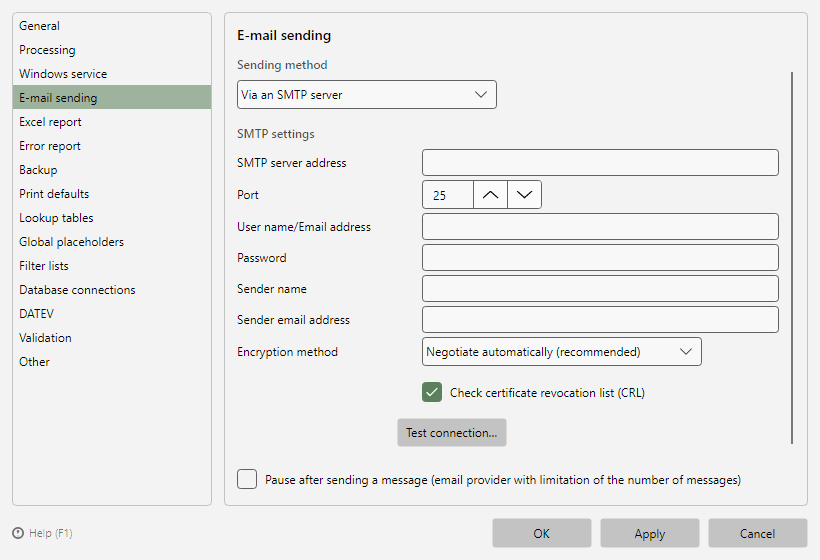Select the E-mail sending category
The image size is (820, 560).
112,98
